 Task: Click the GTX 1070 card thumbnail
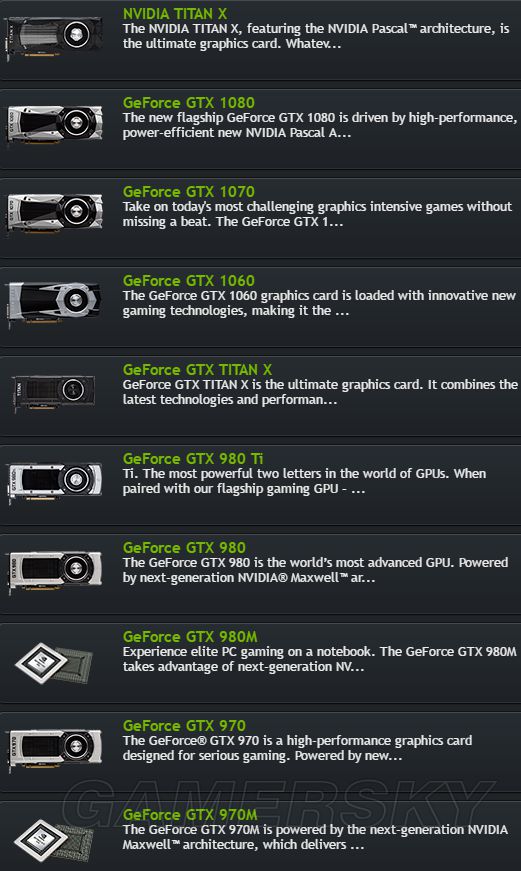click(x=54, y=213)
